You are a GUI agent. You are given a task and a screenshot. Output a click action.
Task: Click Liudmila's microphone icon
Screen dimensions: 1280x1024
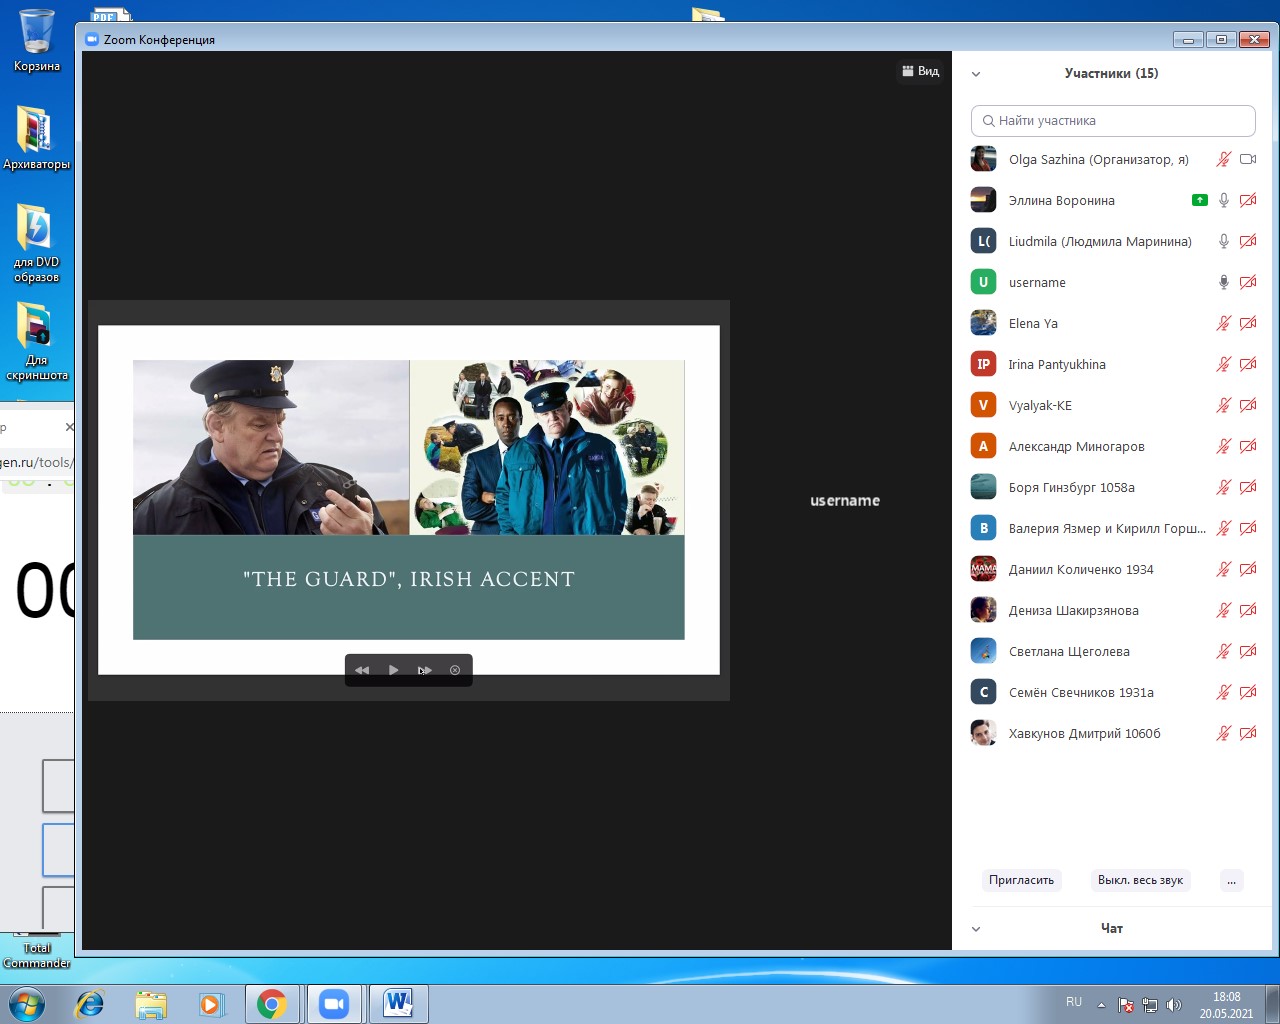tap(1223, 241)
